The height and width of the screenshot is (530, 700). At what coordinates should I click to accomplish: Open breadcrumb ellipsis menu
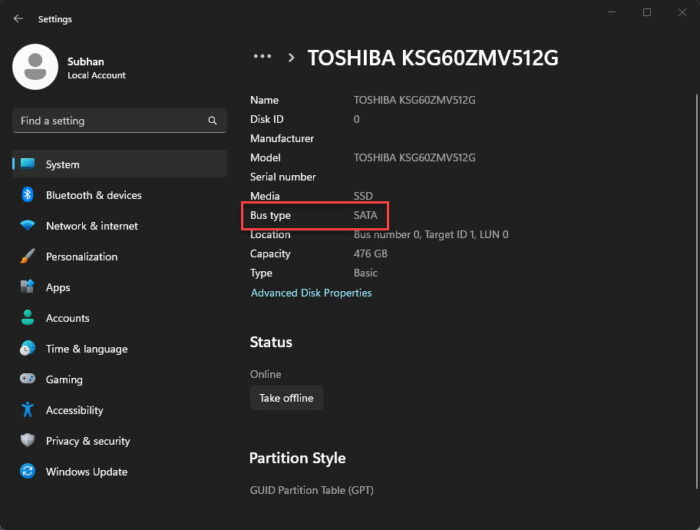click(x=262, y=57)
